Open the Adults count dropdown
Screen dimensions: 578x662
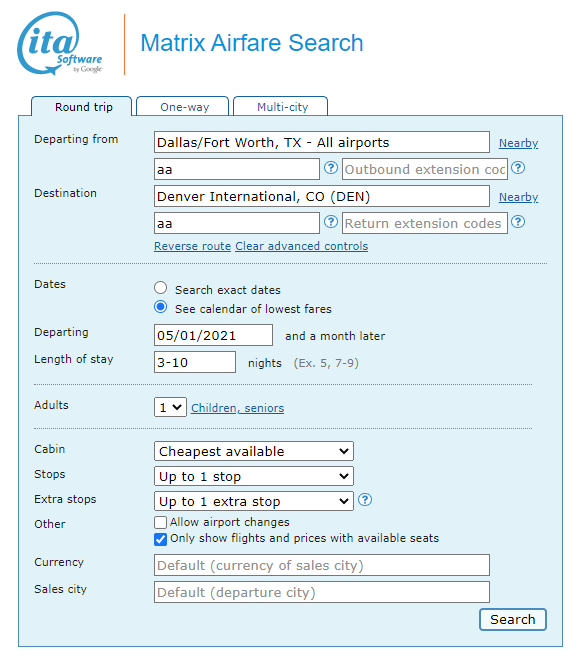point(170,407)
